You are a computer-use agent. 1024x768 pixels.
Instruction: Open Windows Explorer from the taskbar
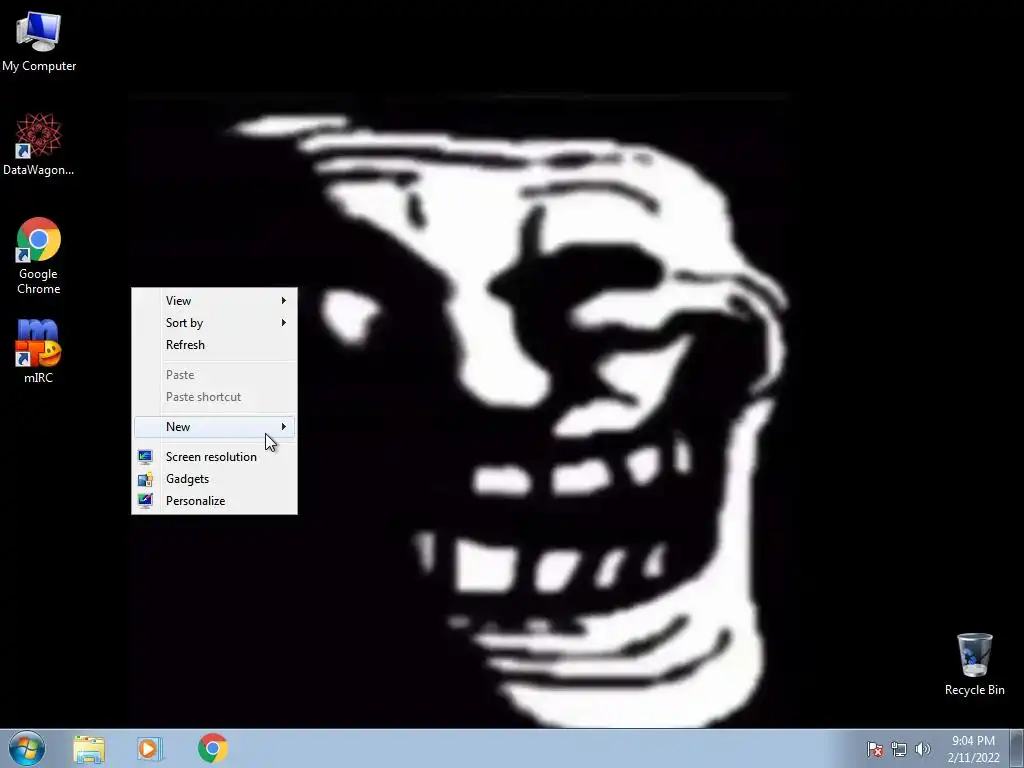(89, 749)
